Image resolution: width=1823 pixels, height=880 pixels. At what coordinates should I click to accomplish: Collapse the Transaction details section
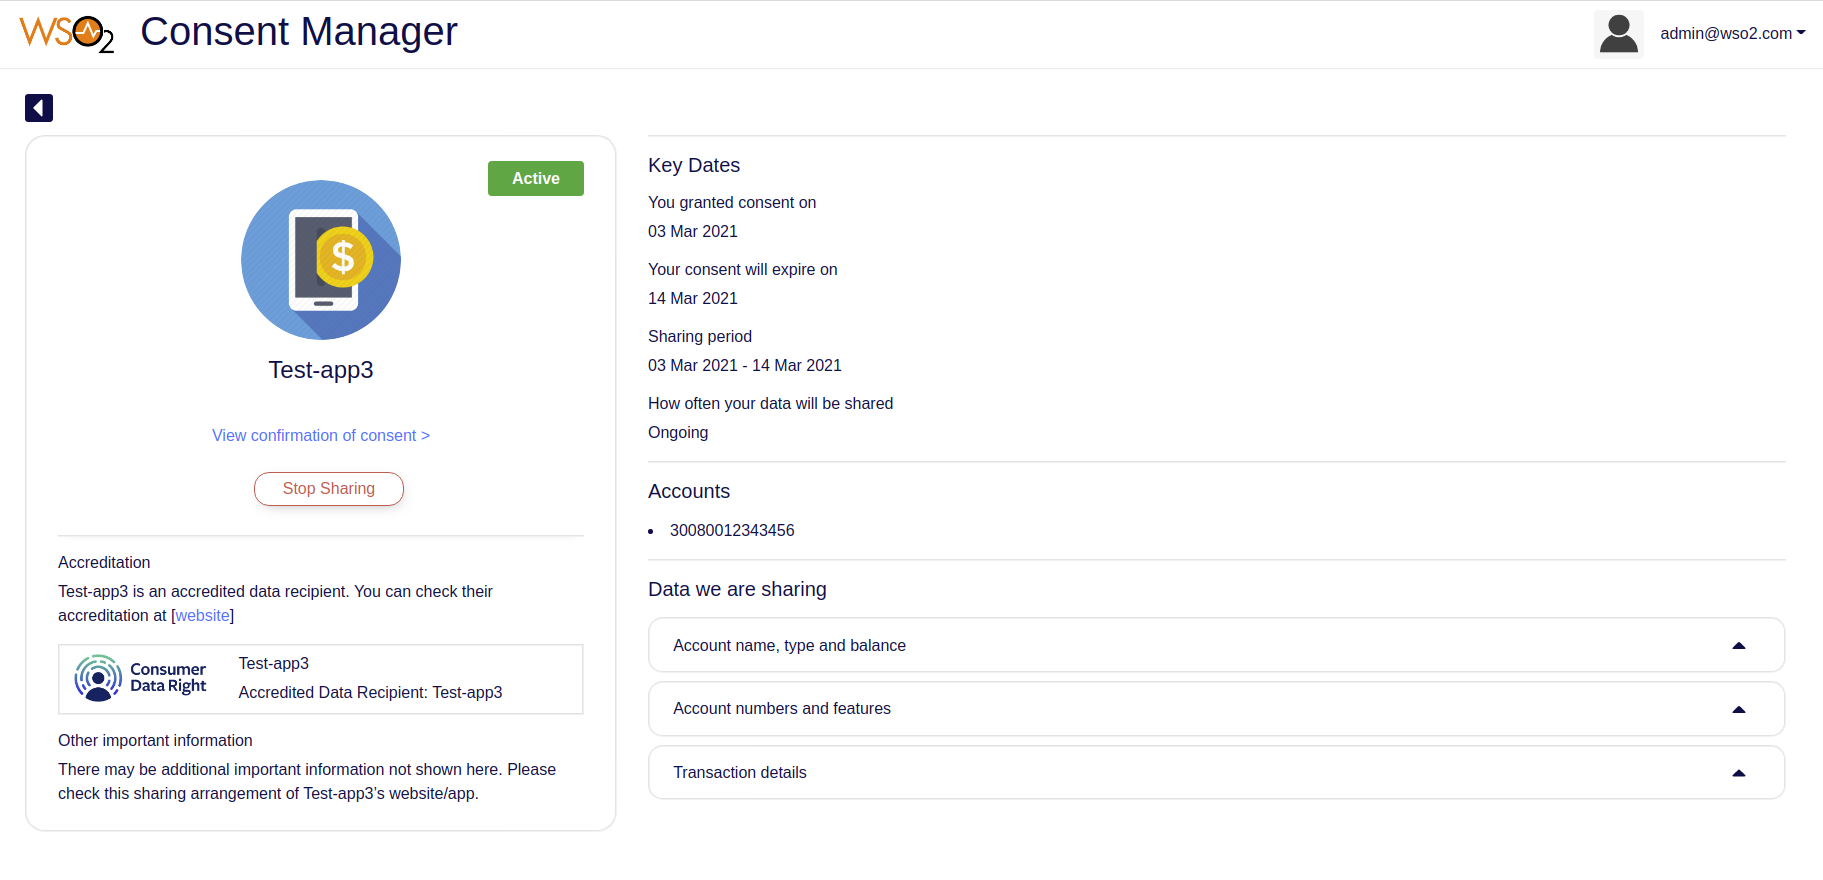1216,772
